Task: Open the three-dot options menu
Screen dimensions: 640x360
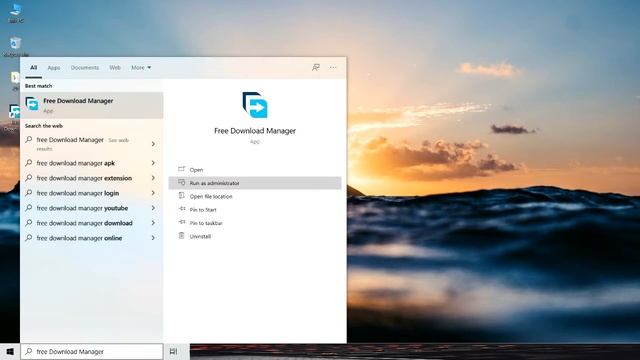Action: point(333,67)
